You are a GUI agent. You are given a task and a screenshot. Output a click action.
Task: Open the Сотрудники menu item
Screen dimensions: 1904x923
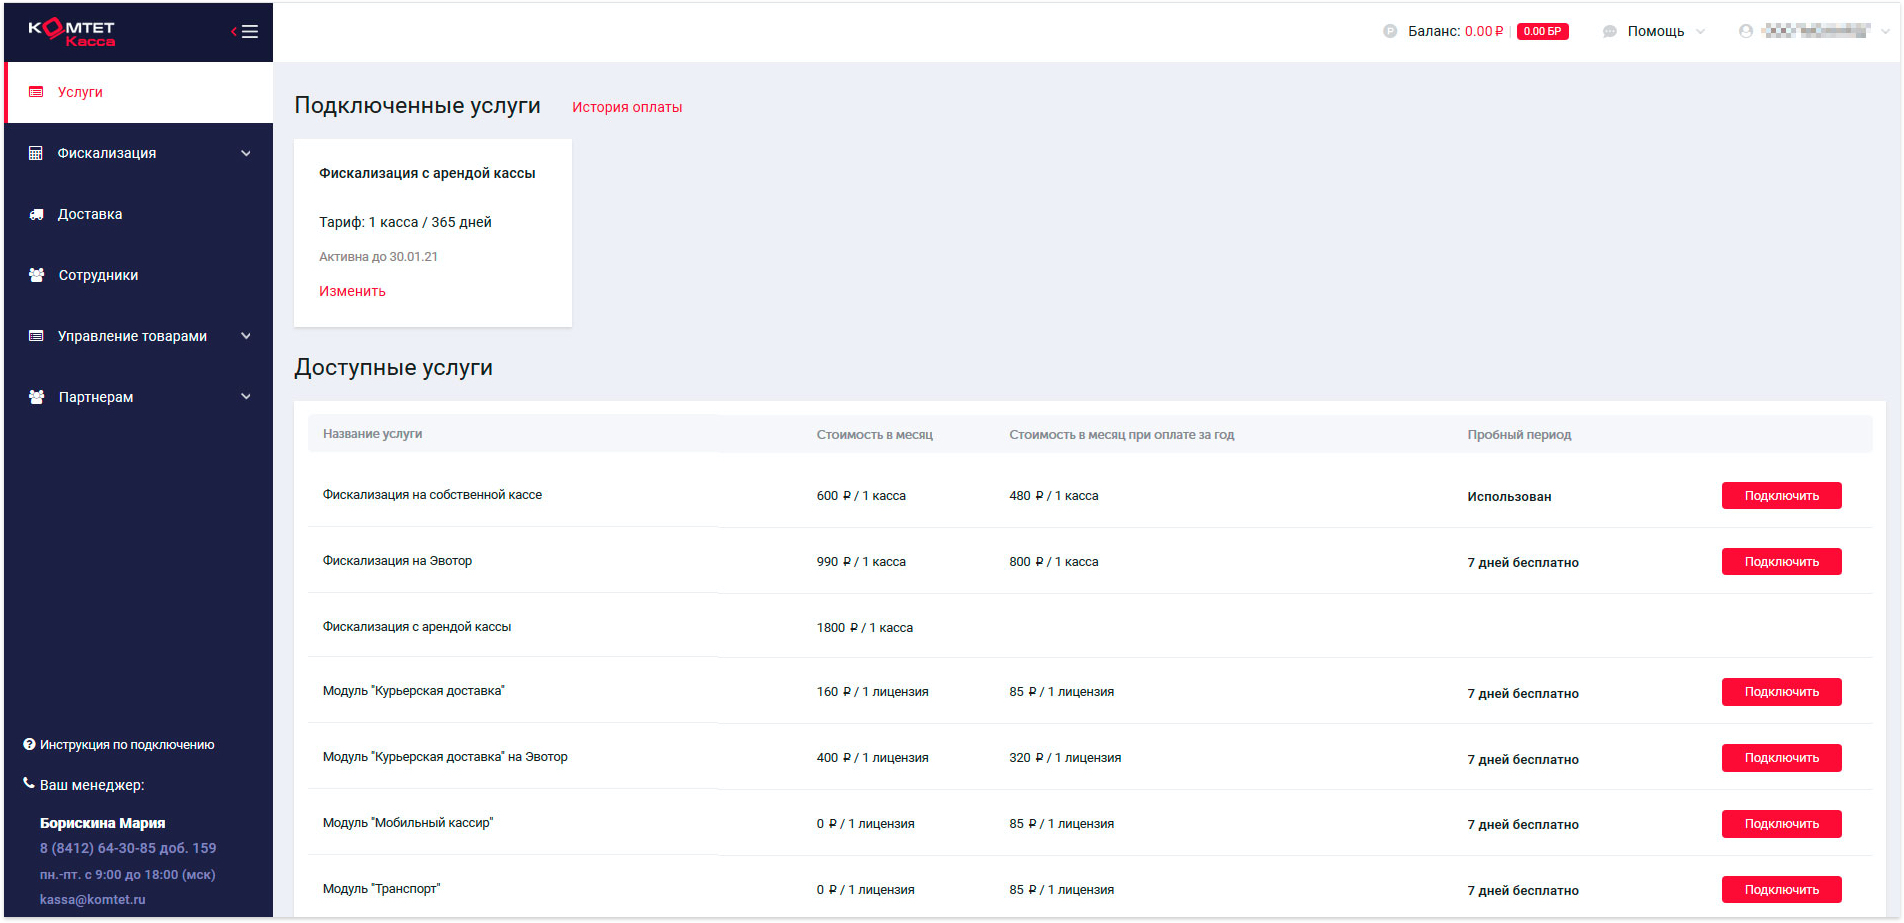139,275
